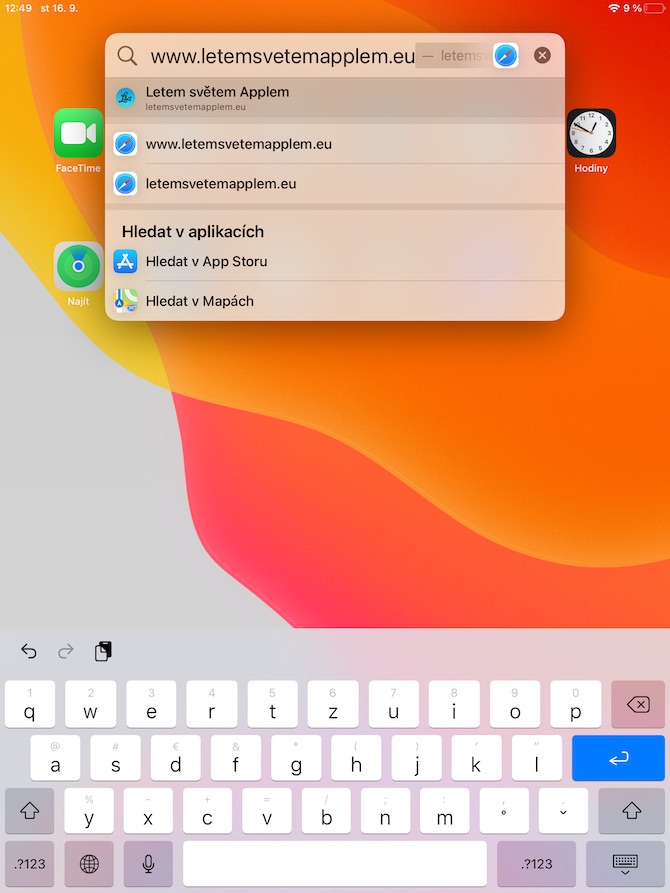
Task: Switch to numbers with left .?123 key
Action: click(x=30, y=864)
